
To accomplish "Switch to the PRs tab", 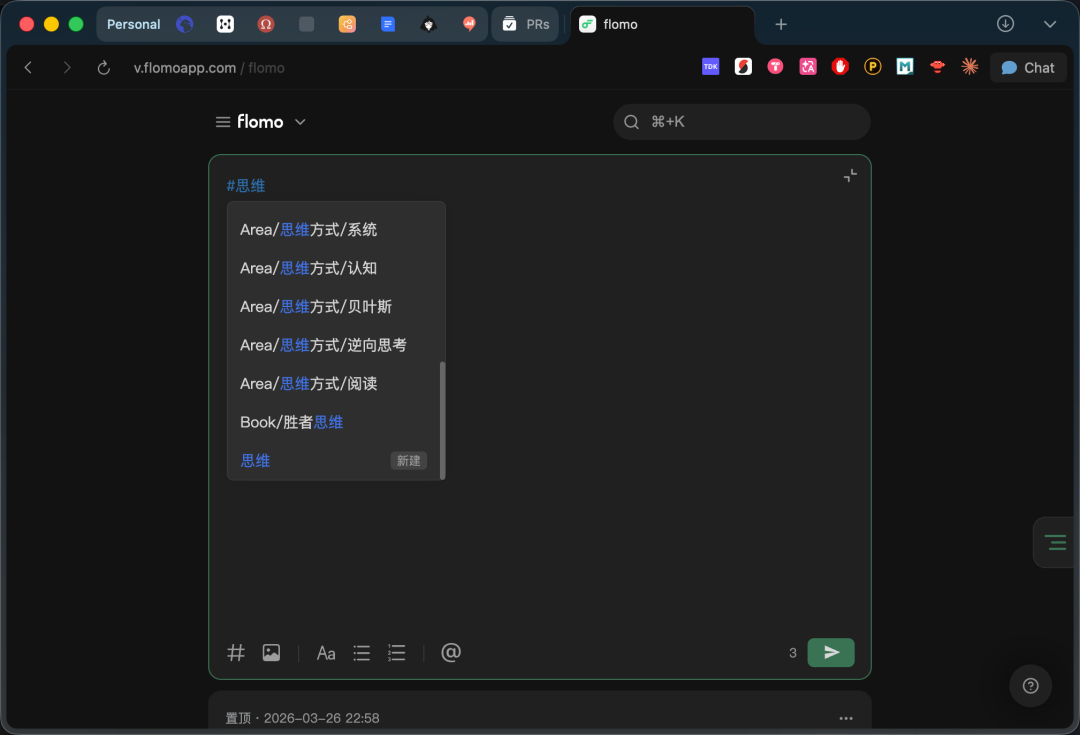I will pyautogui.click(x=525, y=24).
